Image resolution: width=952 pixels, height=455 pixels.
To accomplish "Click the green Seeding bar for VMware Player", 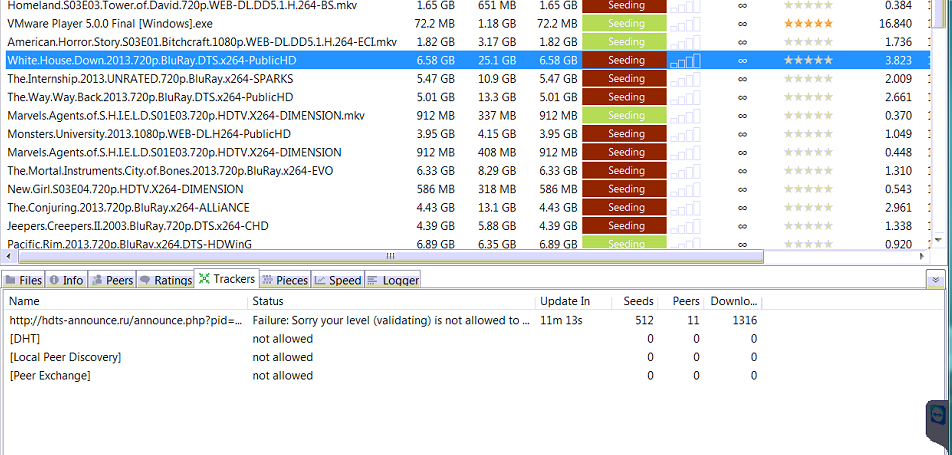I will (624, 24).
